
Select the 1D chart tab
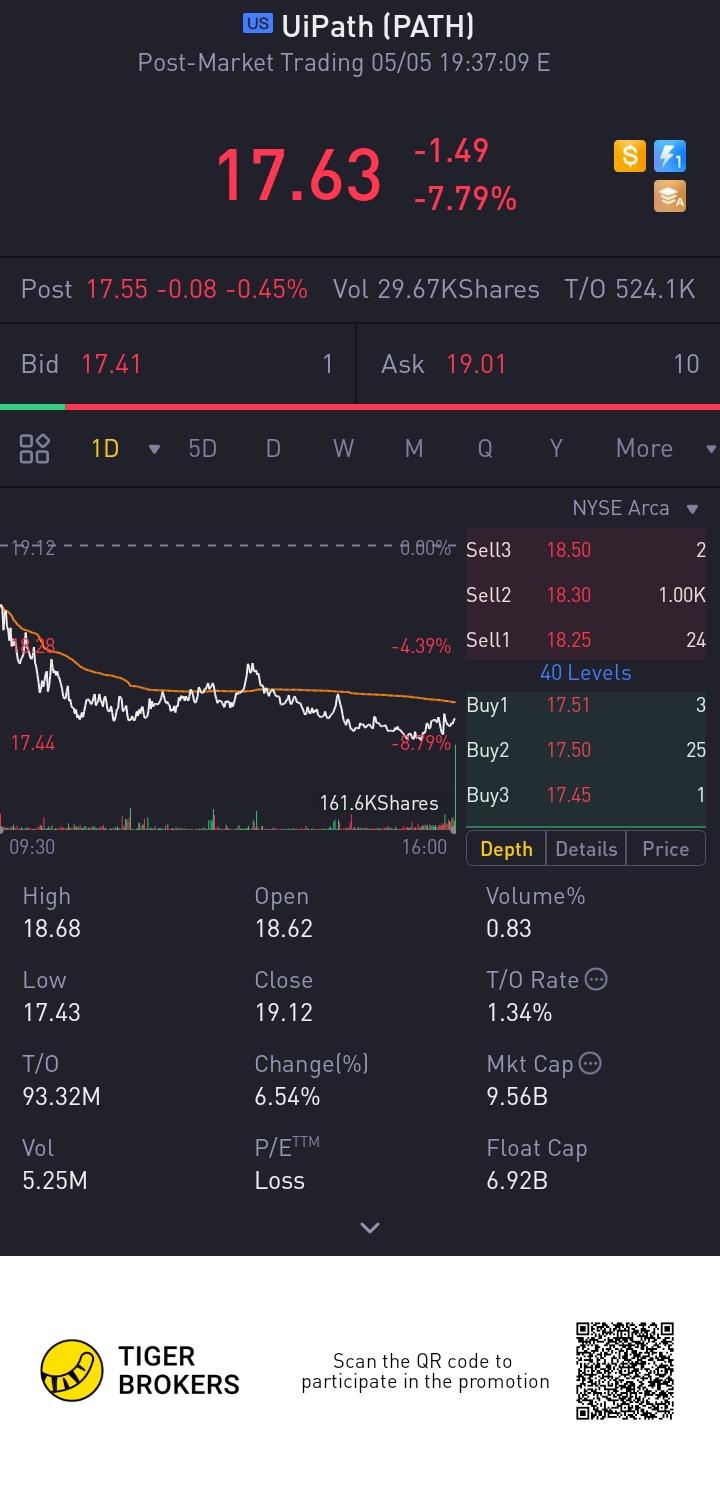pos(105,448)
